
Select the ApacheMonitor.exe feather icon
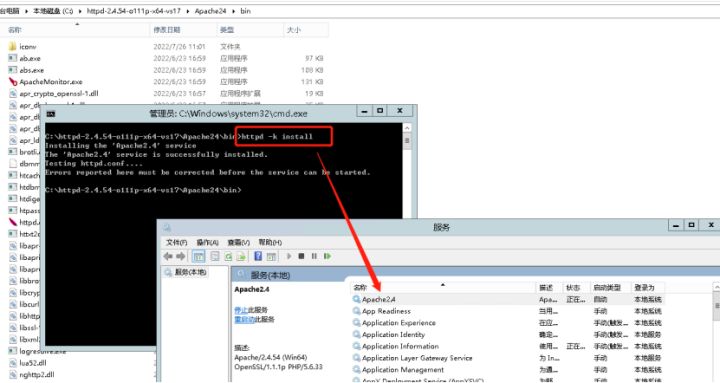(x=13, y=82)
